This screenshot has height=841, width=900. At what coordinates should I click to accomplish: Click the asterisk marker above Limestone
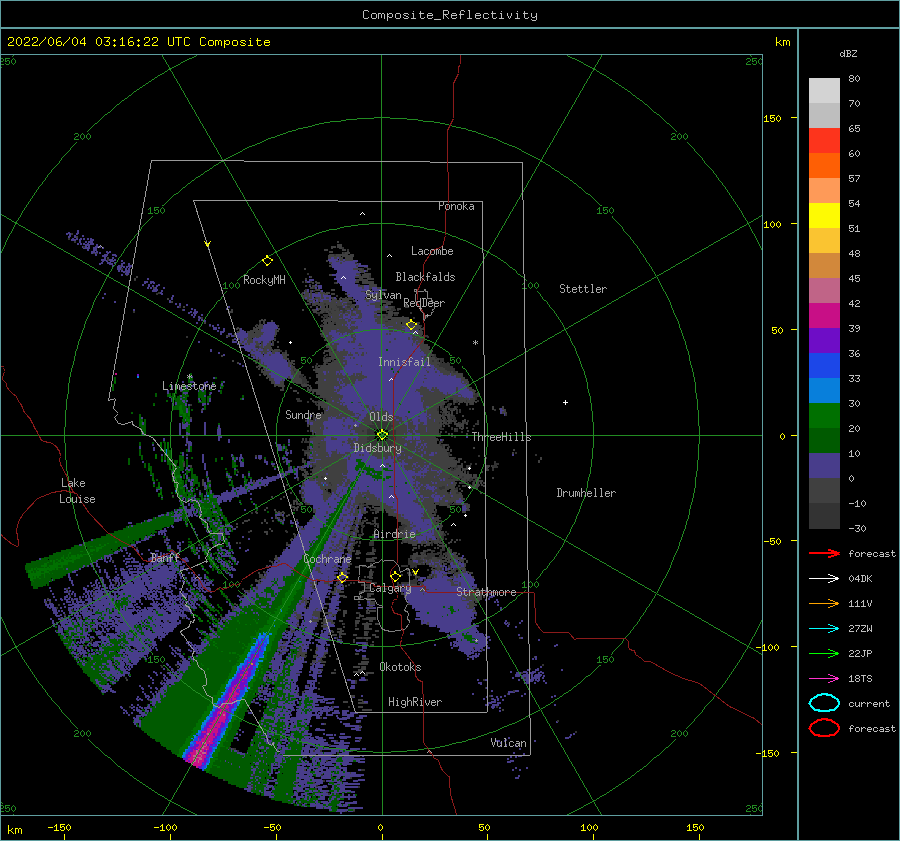[x=189, y=377]
